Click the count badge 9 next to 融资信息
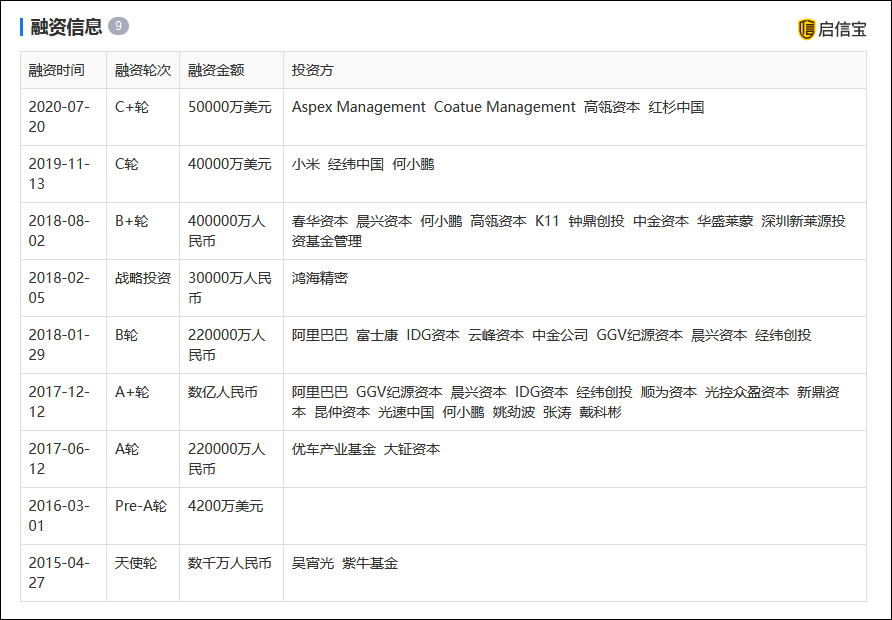Viewport: 892px width, 620px height. pos(118,26)
